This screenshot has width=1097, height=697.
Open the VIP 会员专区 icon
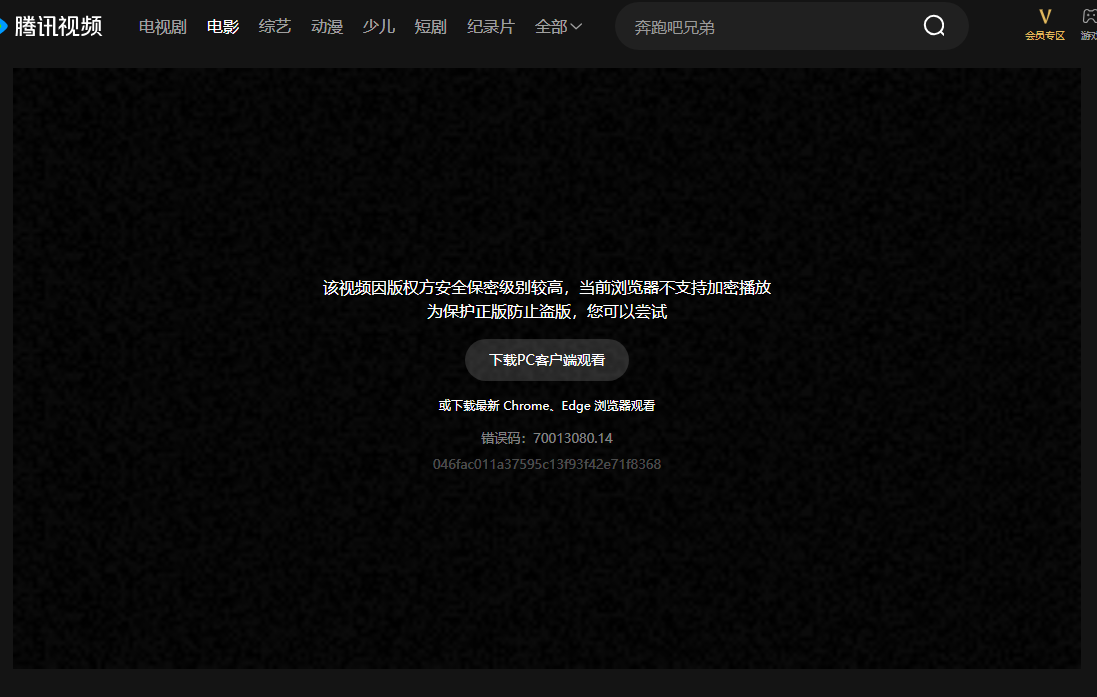point(1045,24)
